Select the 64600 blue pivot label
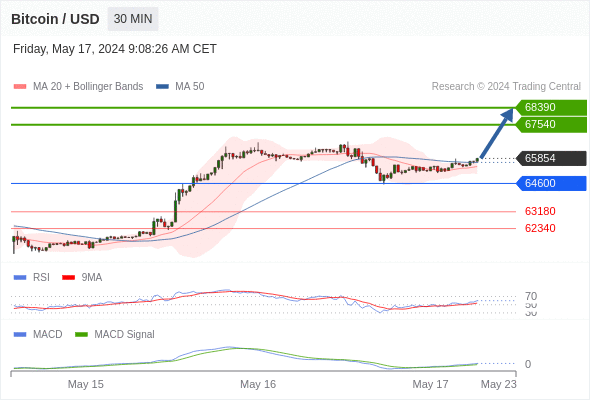 click(551, 183)
